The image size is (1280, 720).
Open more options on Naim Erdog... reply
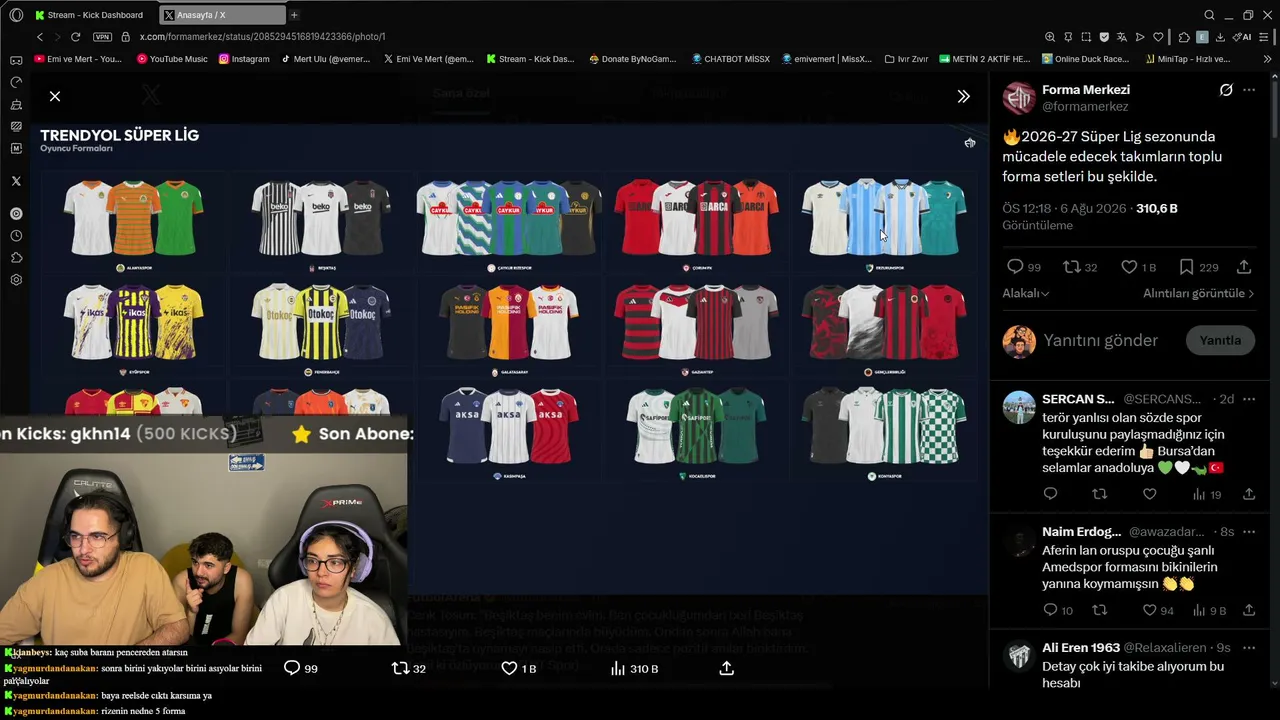[x=1249, y=532]
